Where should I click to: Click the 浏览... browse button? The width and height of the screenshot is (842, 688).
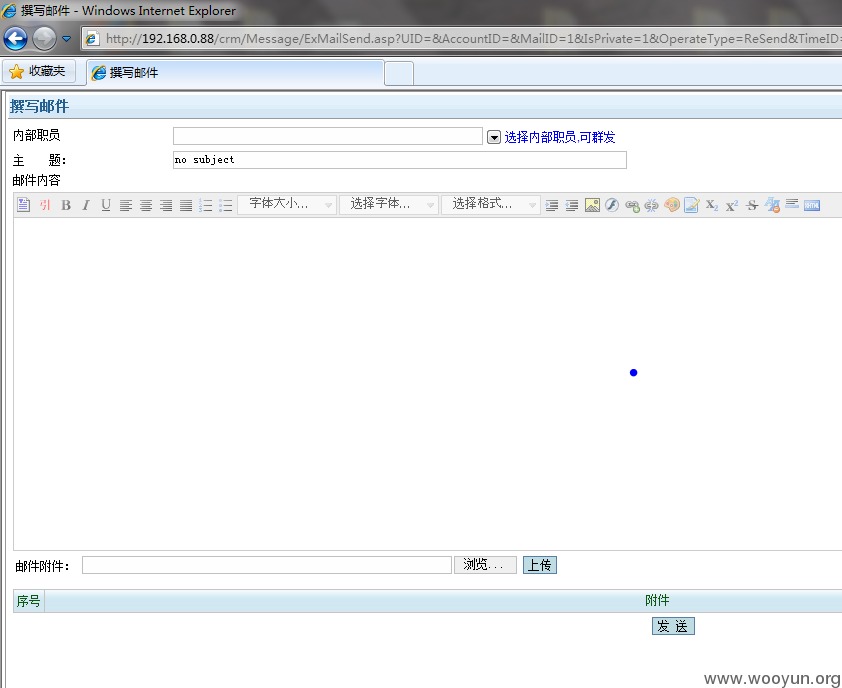(x=485, y=564)
